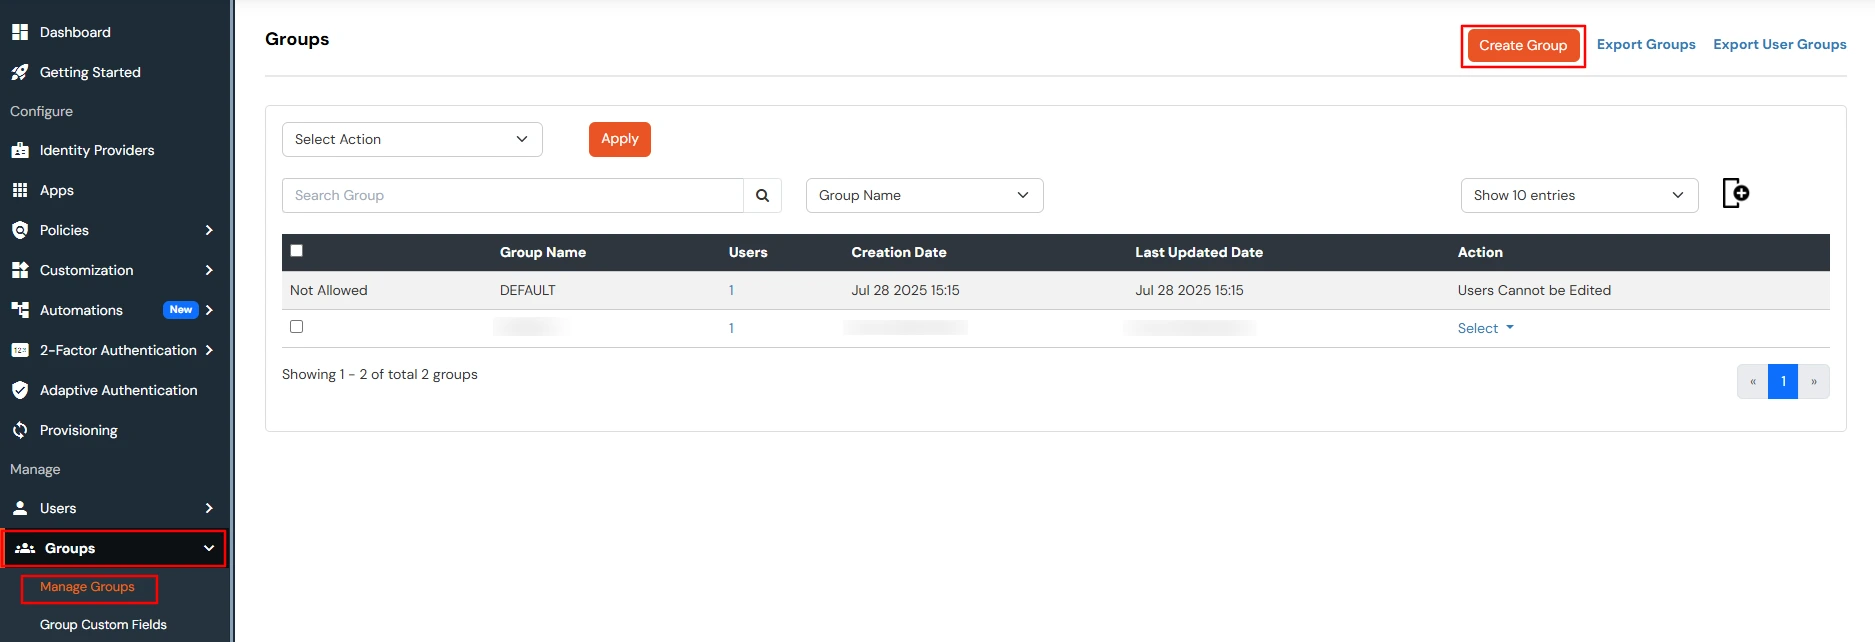The width and height of the screenshot is (1875, 642).
Task: Open Dashboard in the sidebar
Action: 75,32
